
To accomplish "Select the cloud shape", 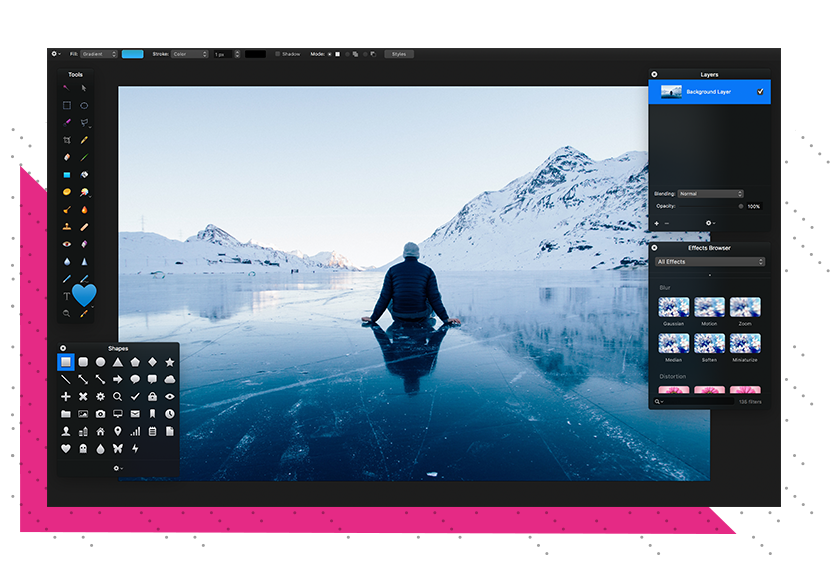I will (x=169, y=379).
